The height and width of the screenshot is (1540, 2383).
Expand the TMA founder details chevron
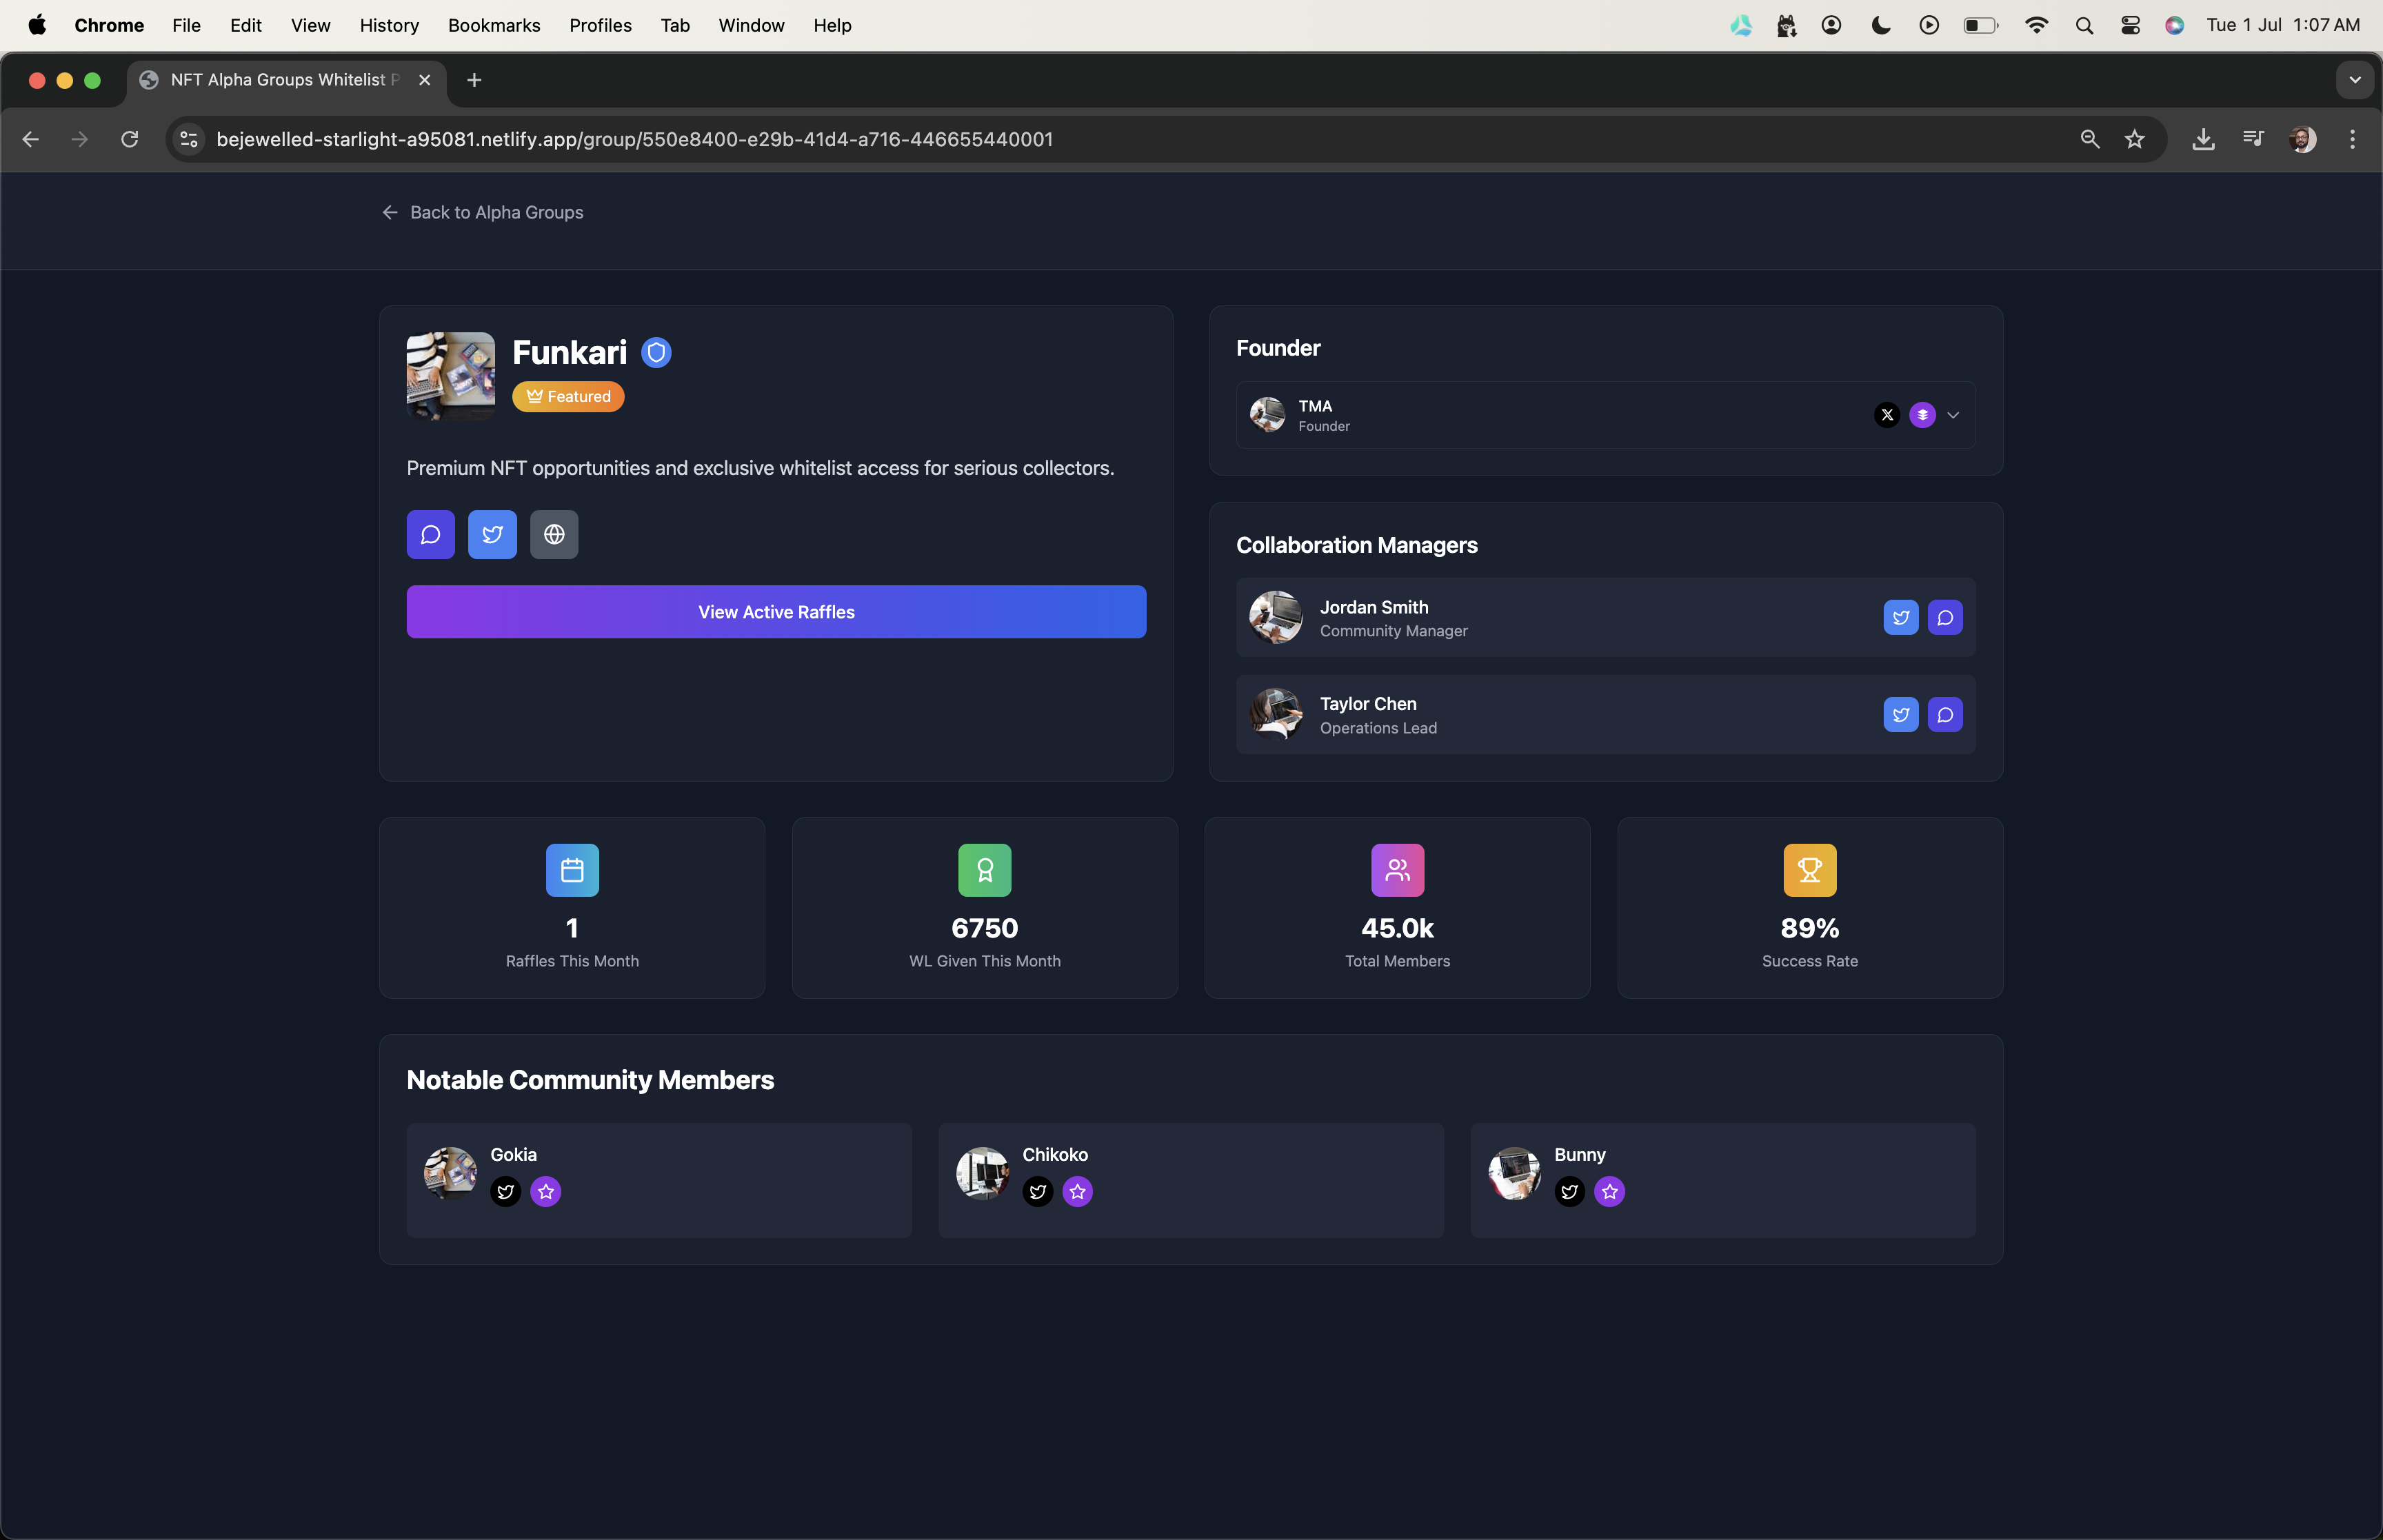coord(1952,415)
